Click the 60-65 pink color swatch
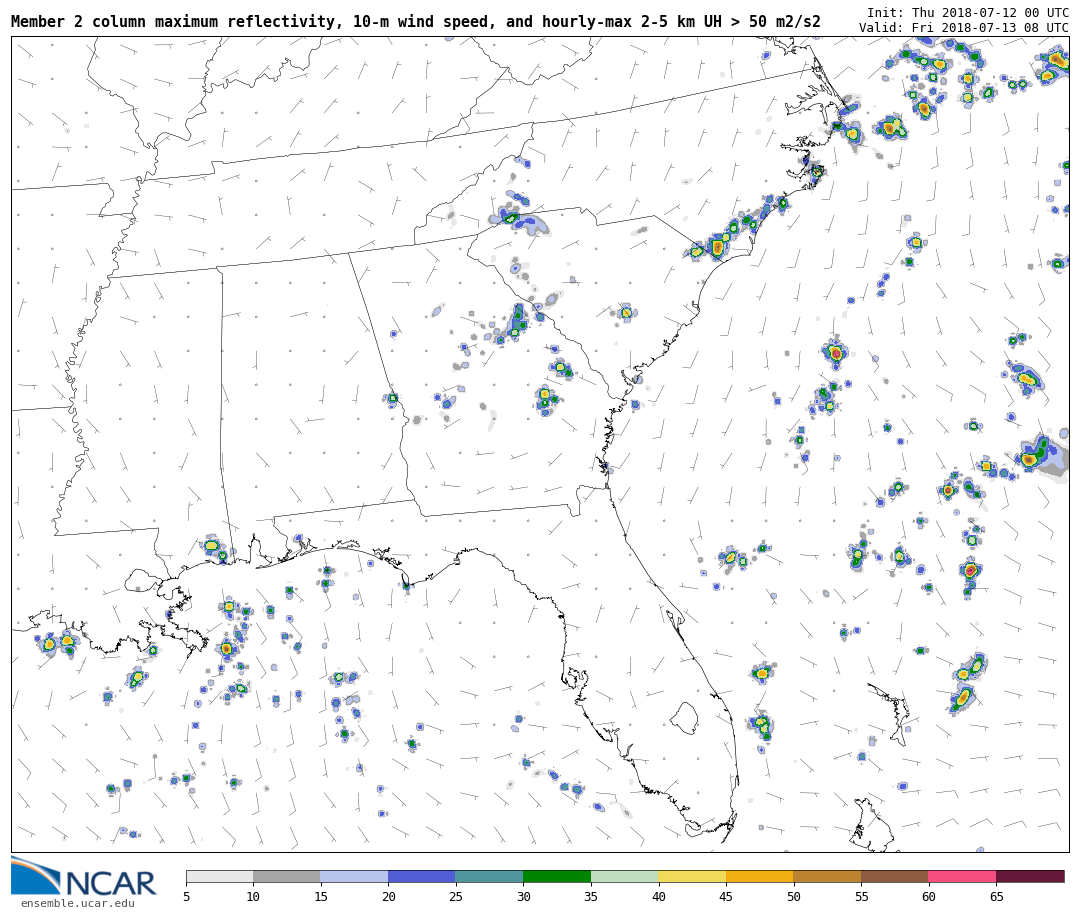 pos(962,876)
